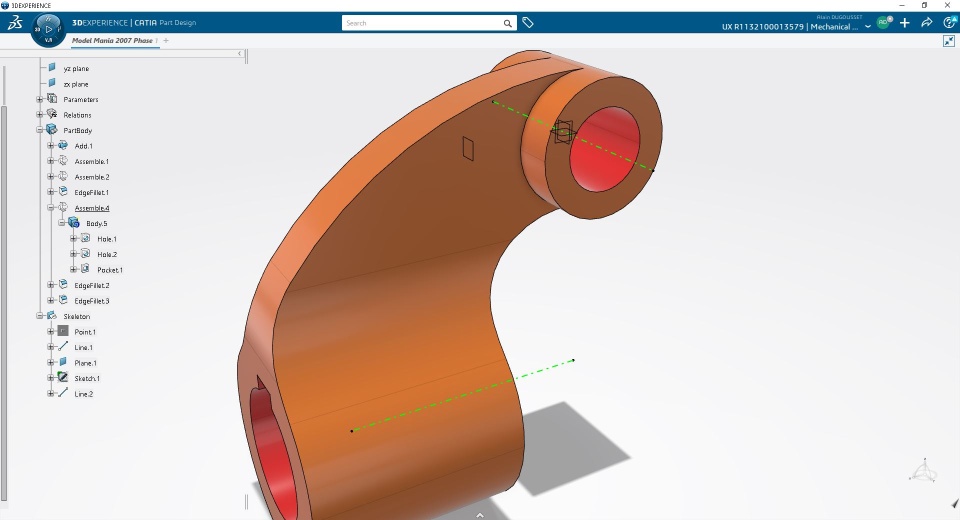This screenshot has height=520, width=960.
Task: Click the Assemble.2 feature icon
Action: point(63,176)
